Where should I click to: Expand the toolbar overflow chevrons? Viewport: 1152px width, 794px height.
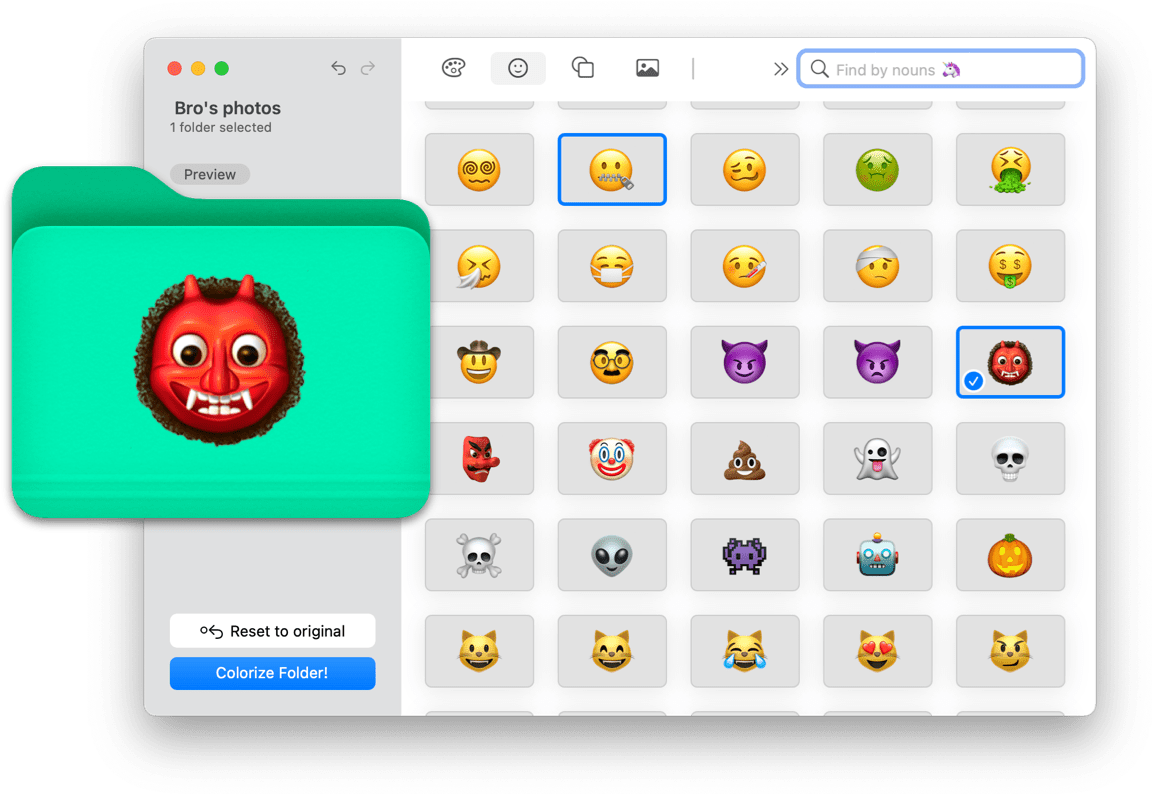[x=780, y=69]
